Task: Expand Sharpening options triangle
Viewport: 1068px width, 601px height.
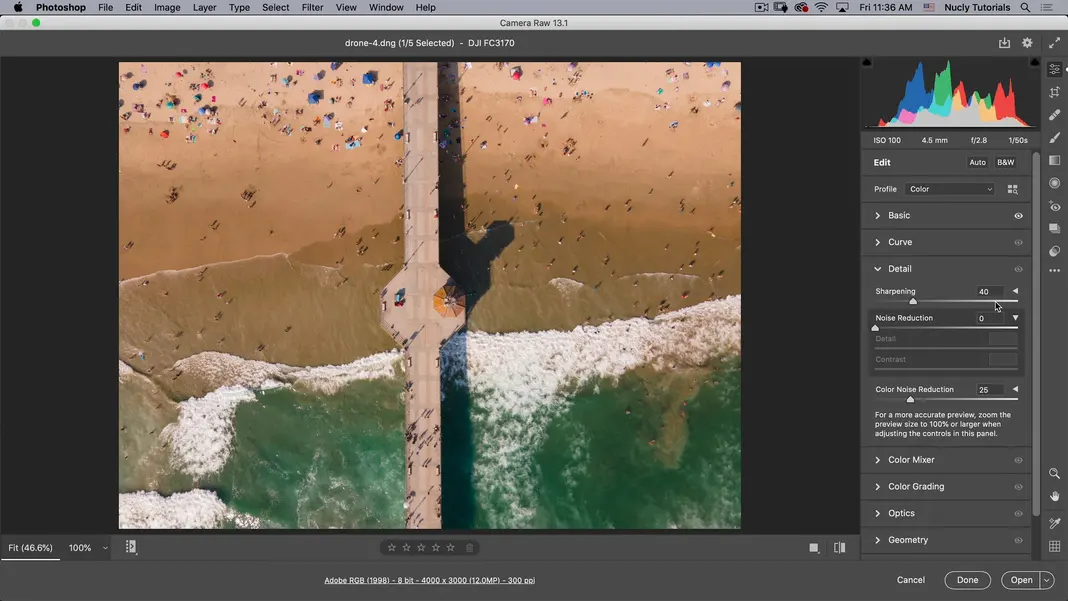Action: coord(1016,291)
